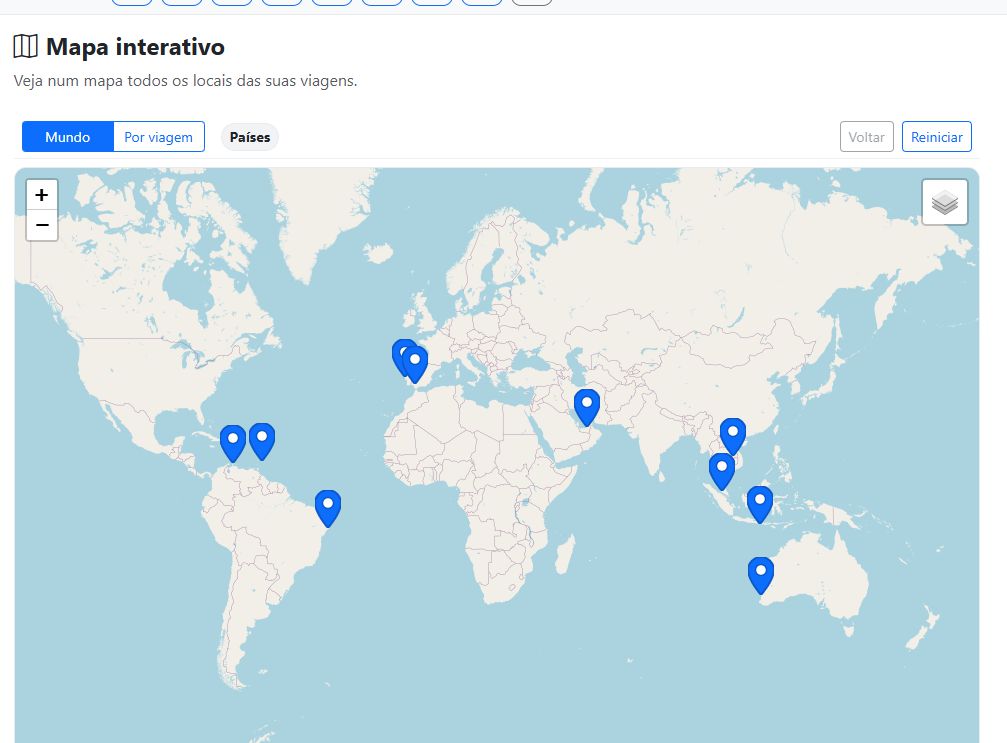Click the western Caribbean marker
Viewport: 1007px width, 743px height.
232,443
